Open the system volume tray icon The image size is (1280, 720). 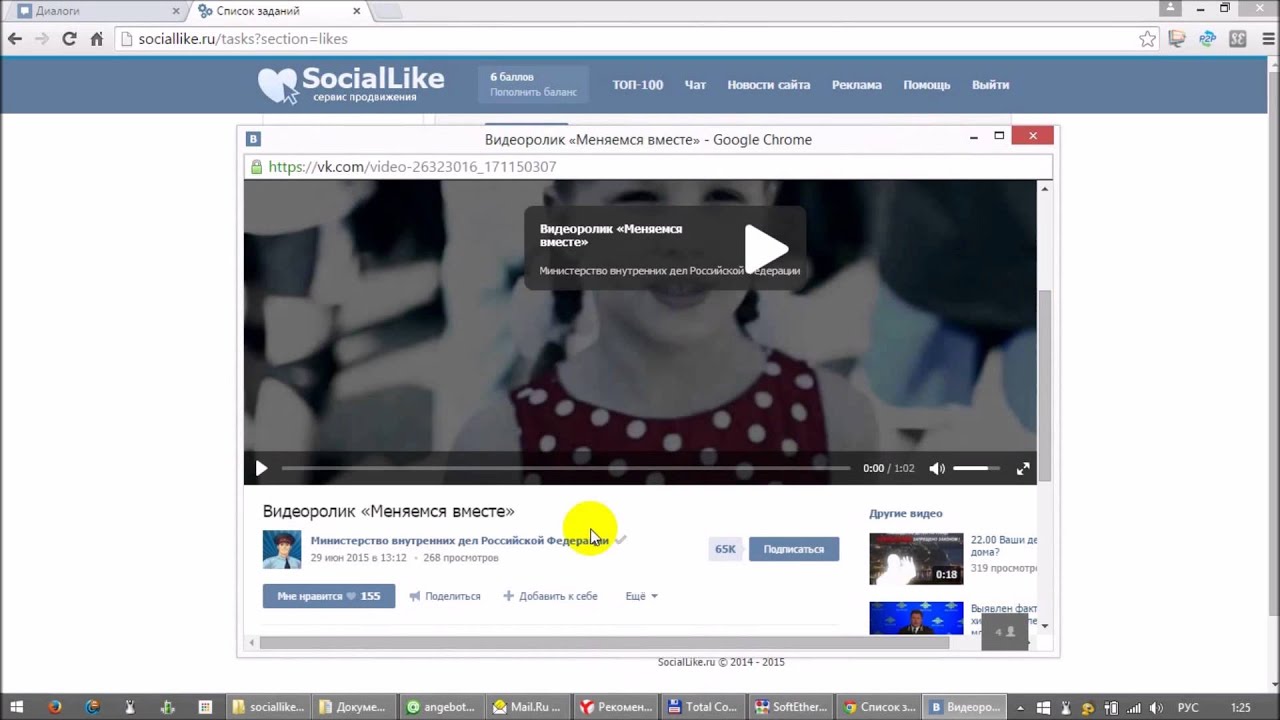(1156, 707)
